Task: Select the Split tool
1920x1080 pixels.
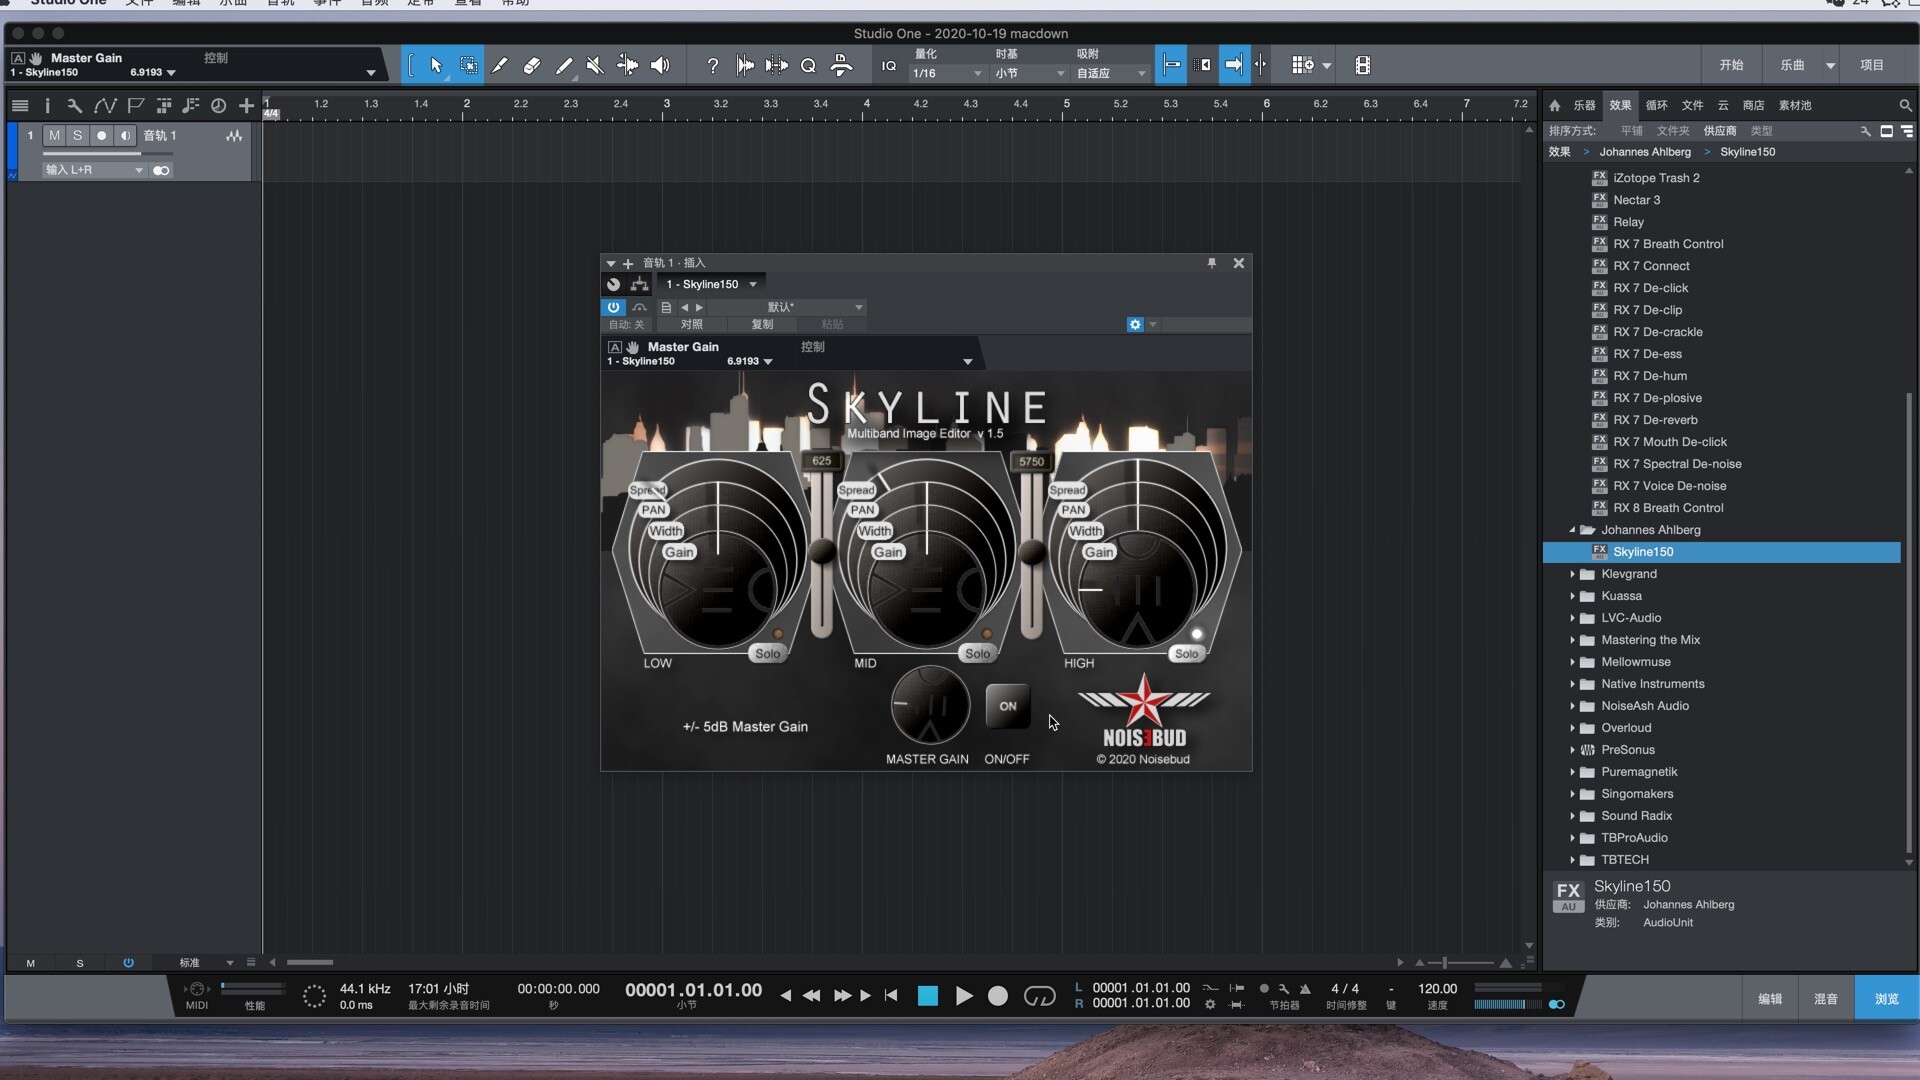Action: click(500, 66)
